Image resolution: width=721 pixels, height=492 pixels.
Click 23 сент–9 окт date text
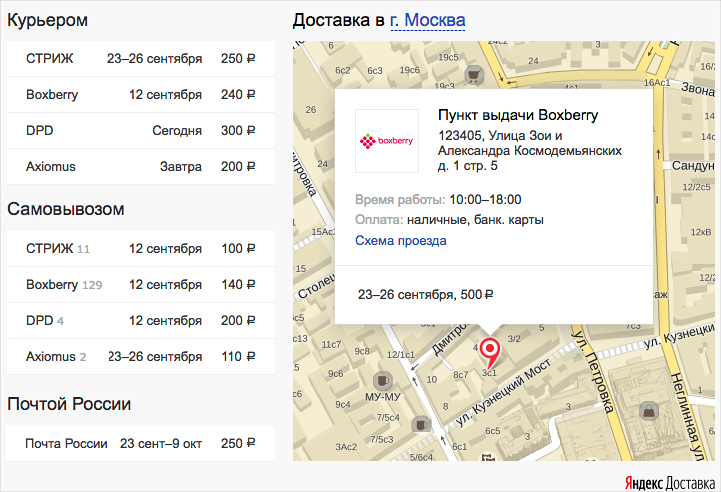click(x=161, y=443)
